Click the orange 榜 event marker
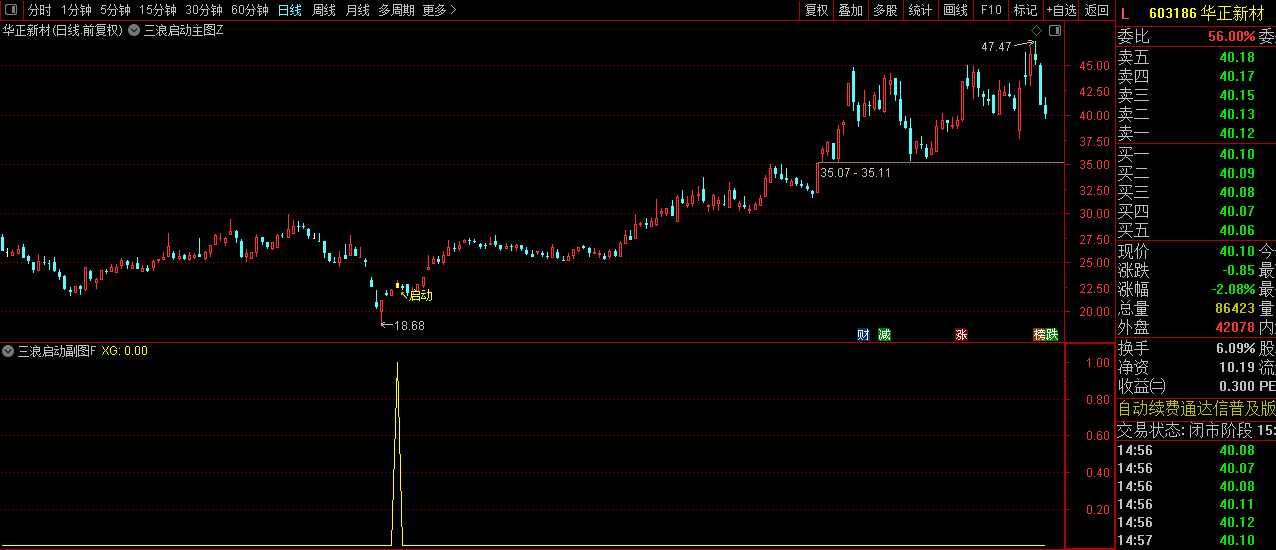 pos(1040,334)
